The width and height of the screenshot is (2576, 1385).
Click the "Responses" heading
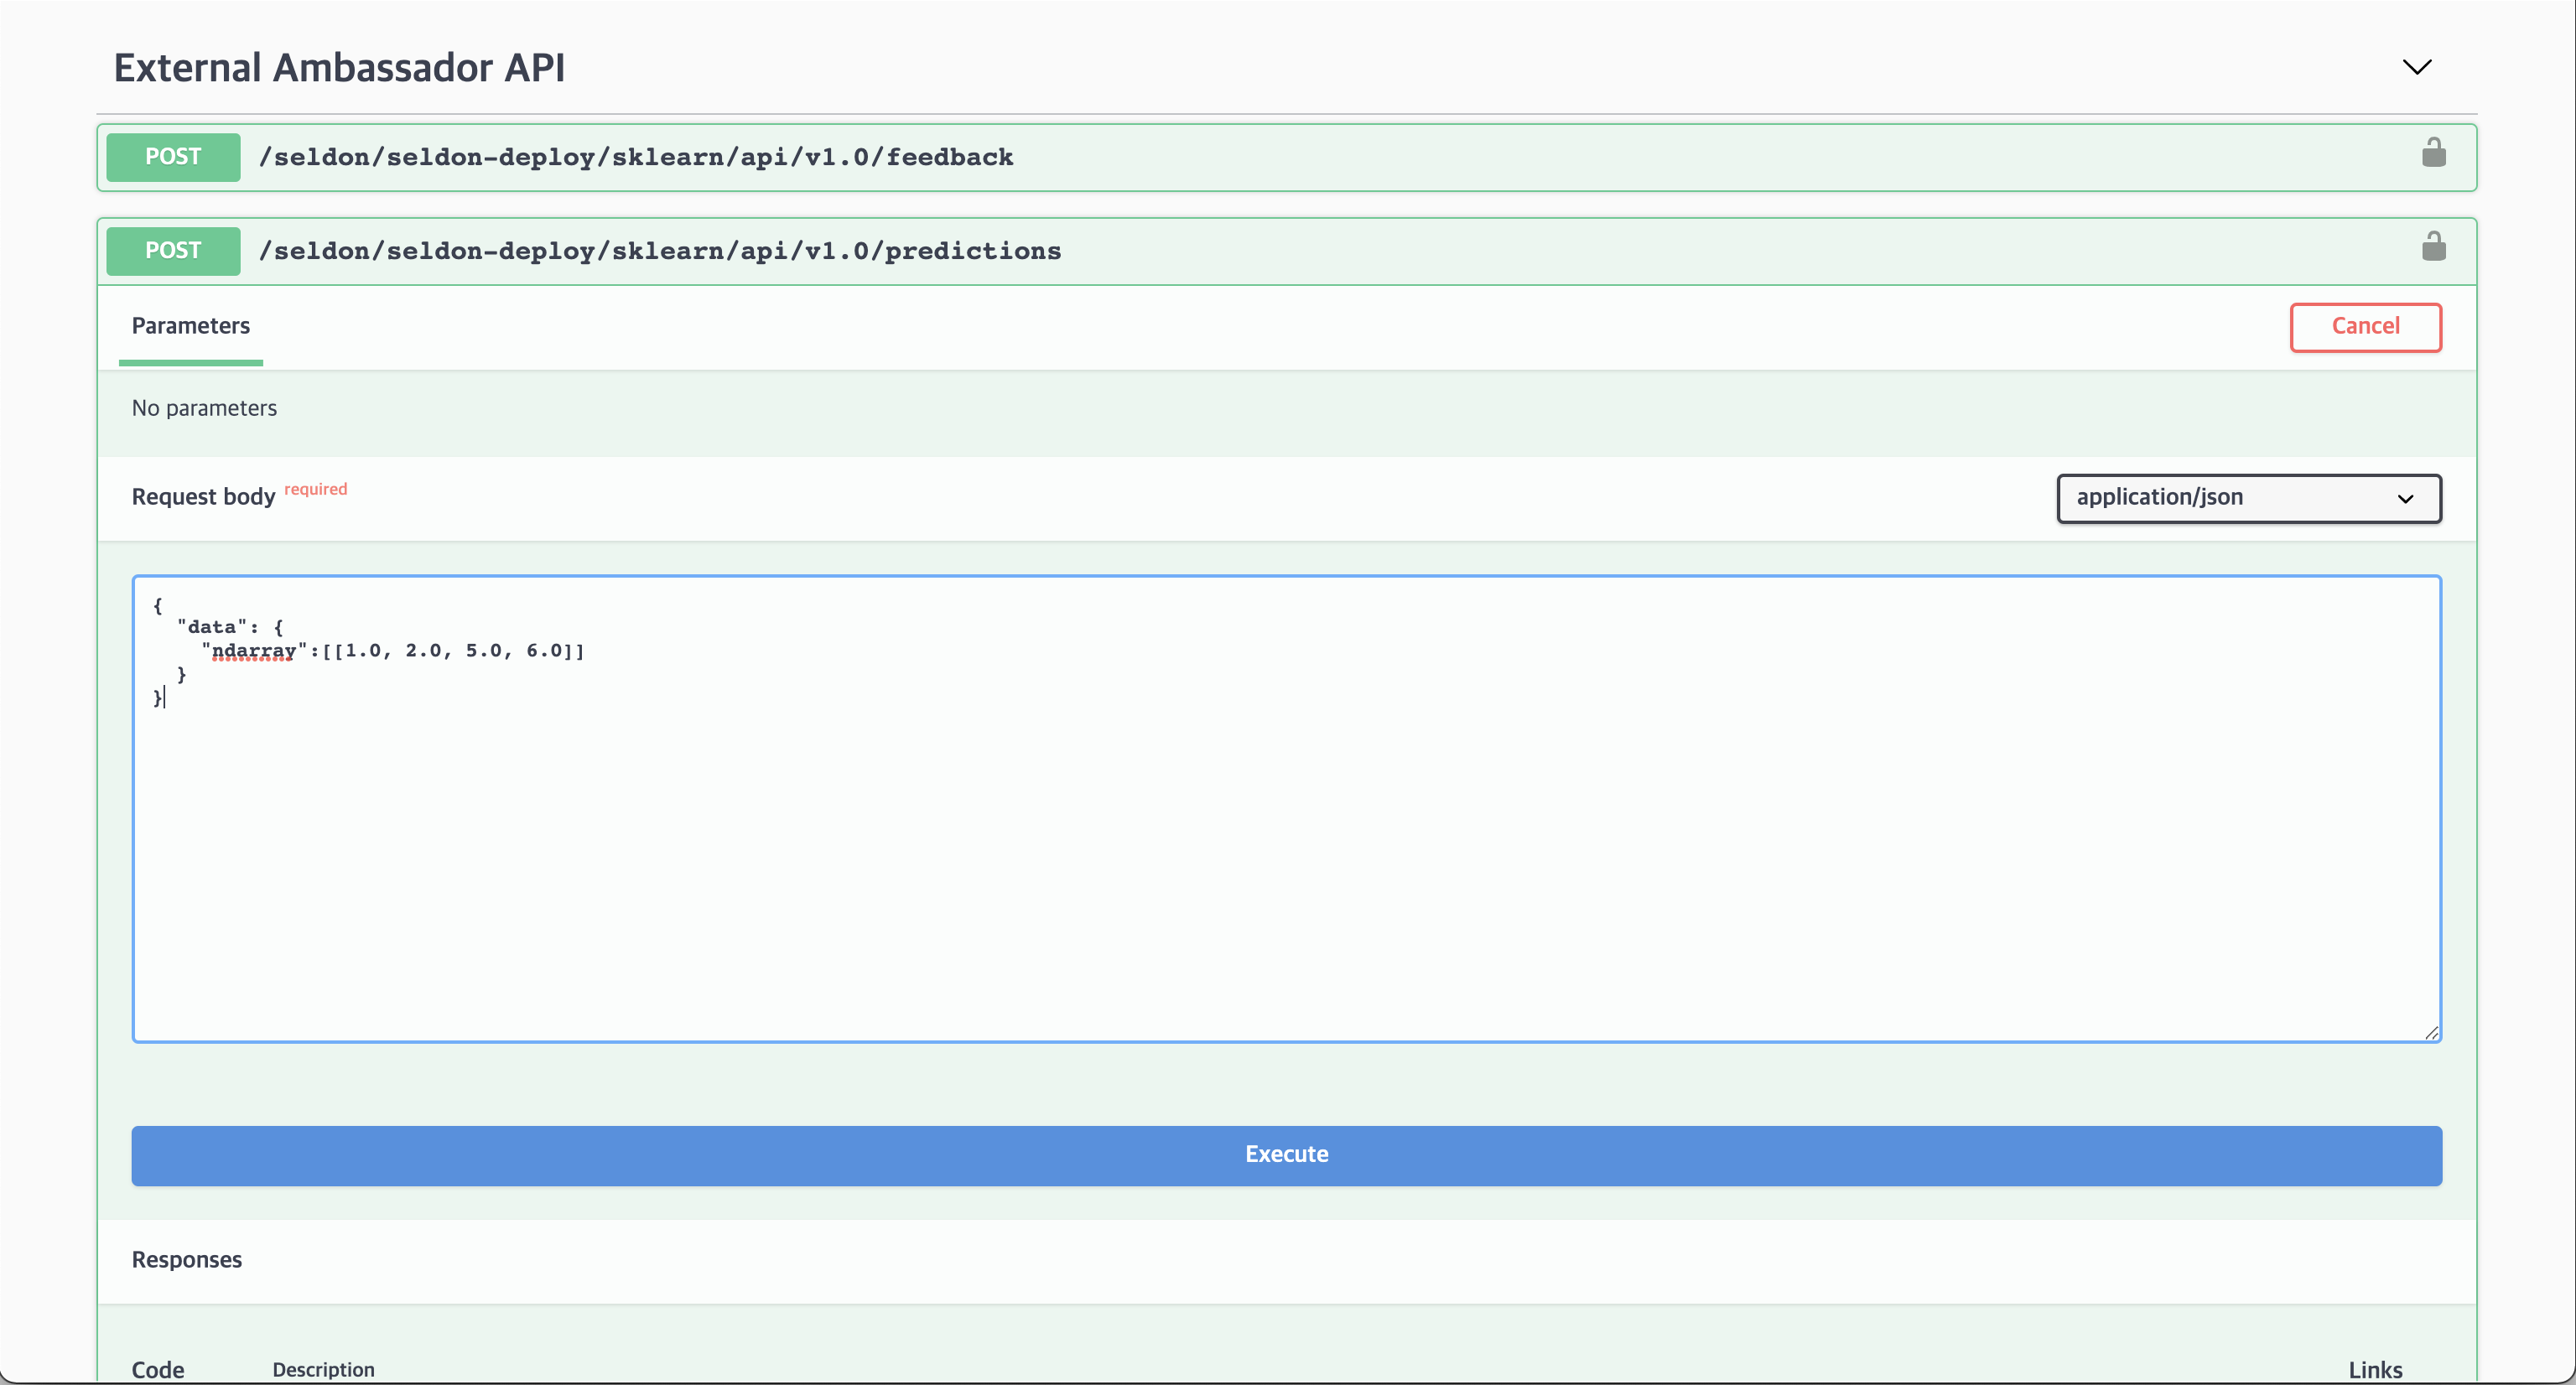[187, 1260]
